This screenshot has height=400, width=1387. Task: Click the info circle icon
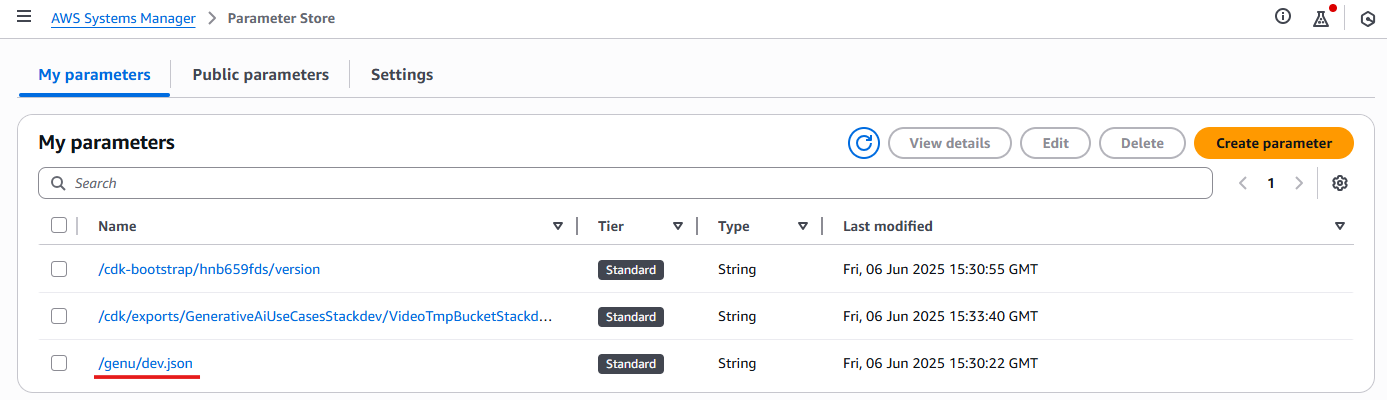1283,17
